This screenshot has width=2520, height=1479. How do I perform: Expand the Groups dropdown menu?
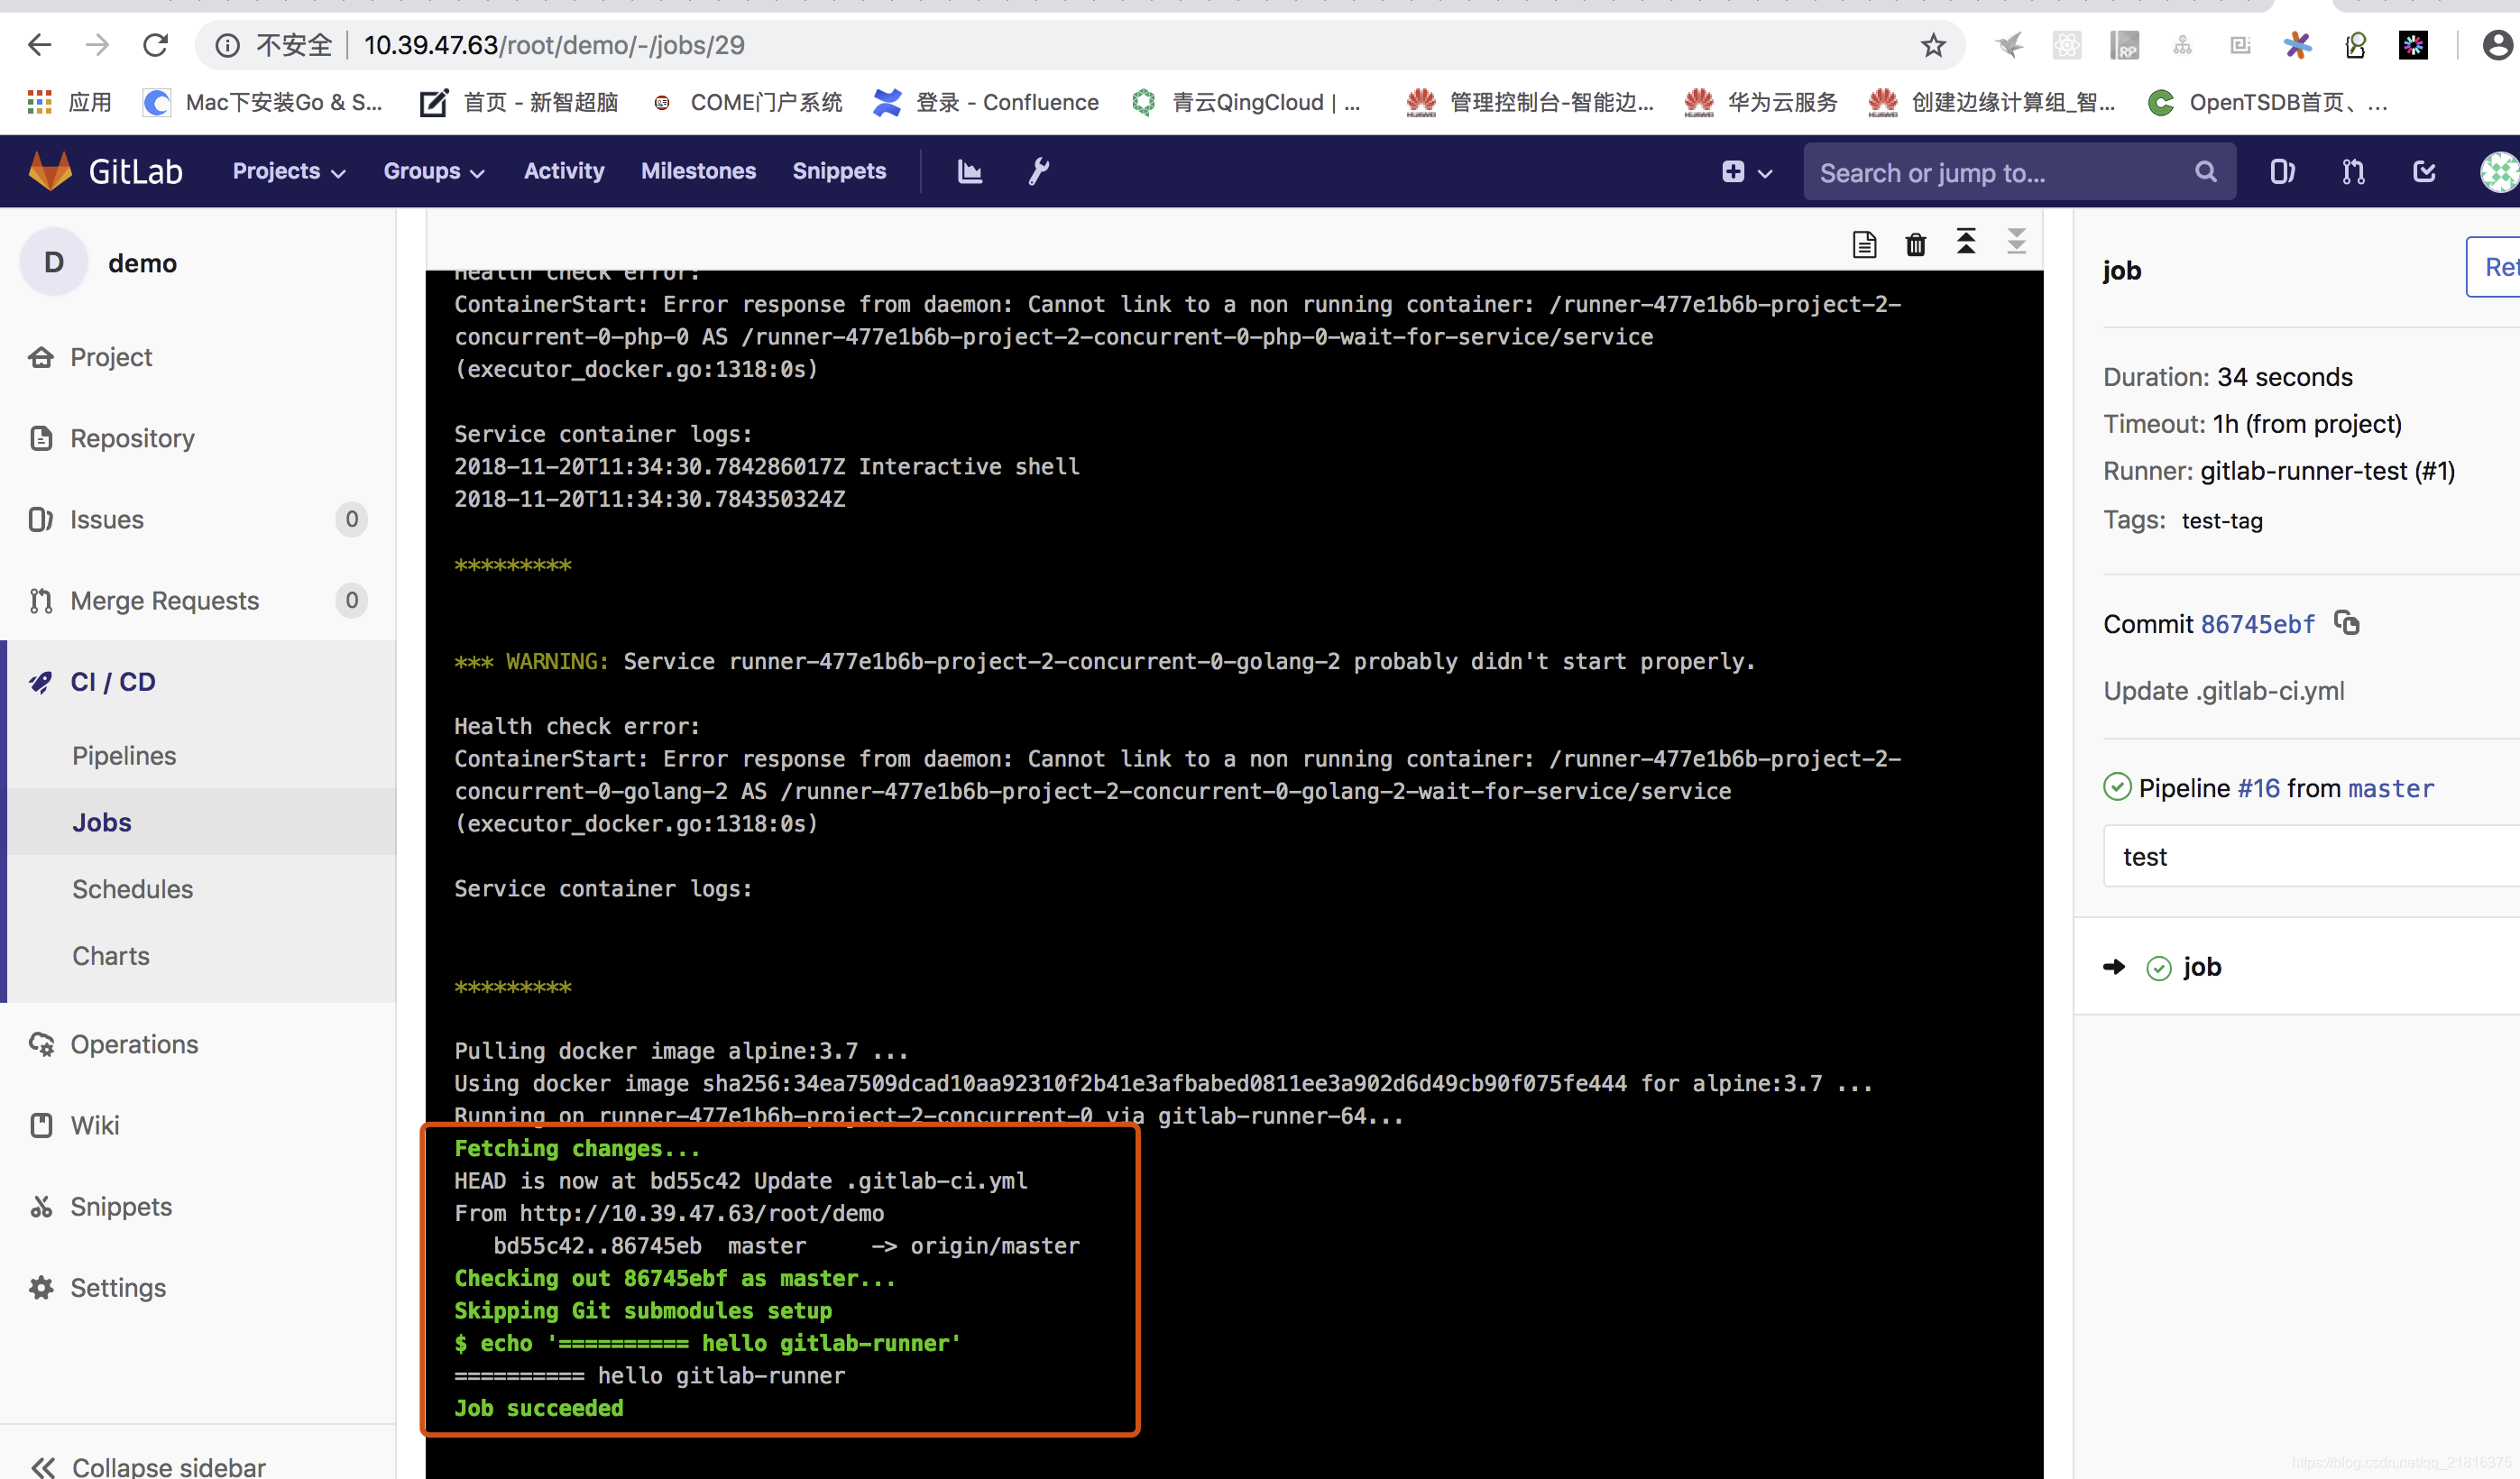(435, 170)
